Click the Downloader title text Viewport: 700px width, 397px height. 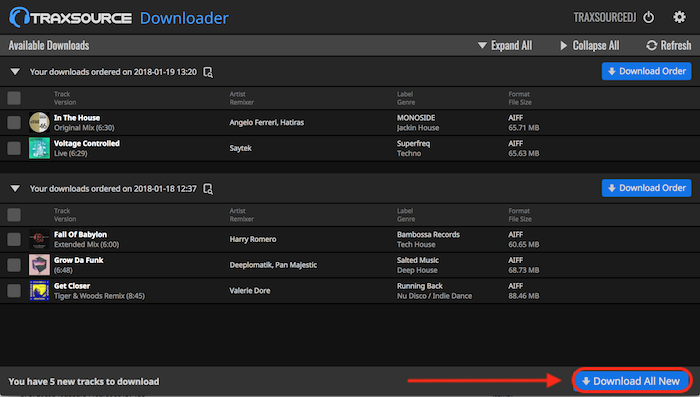(184, 18)
